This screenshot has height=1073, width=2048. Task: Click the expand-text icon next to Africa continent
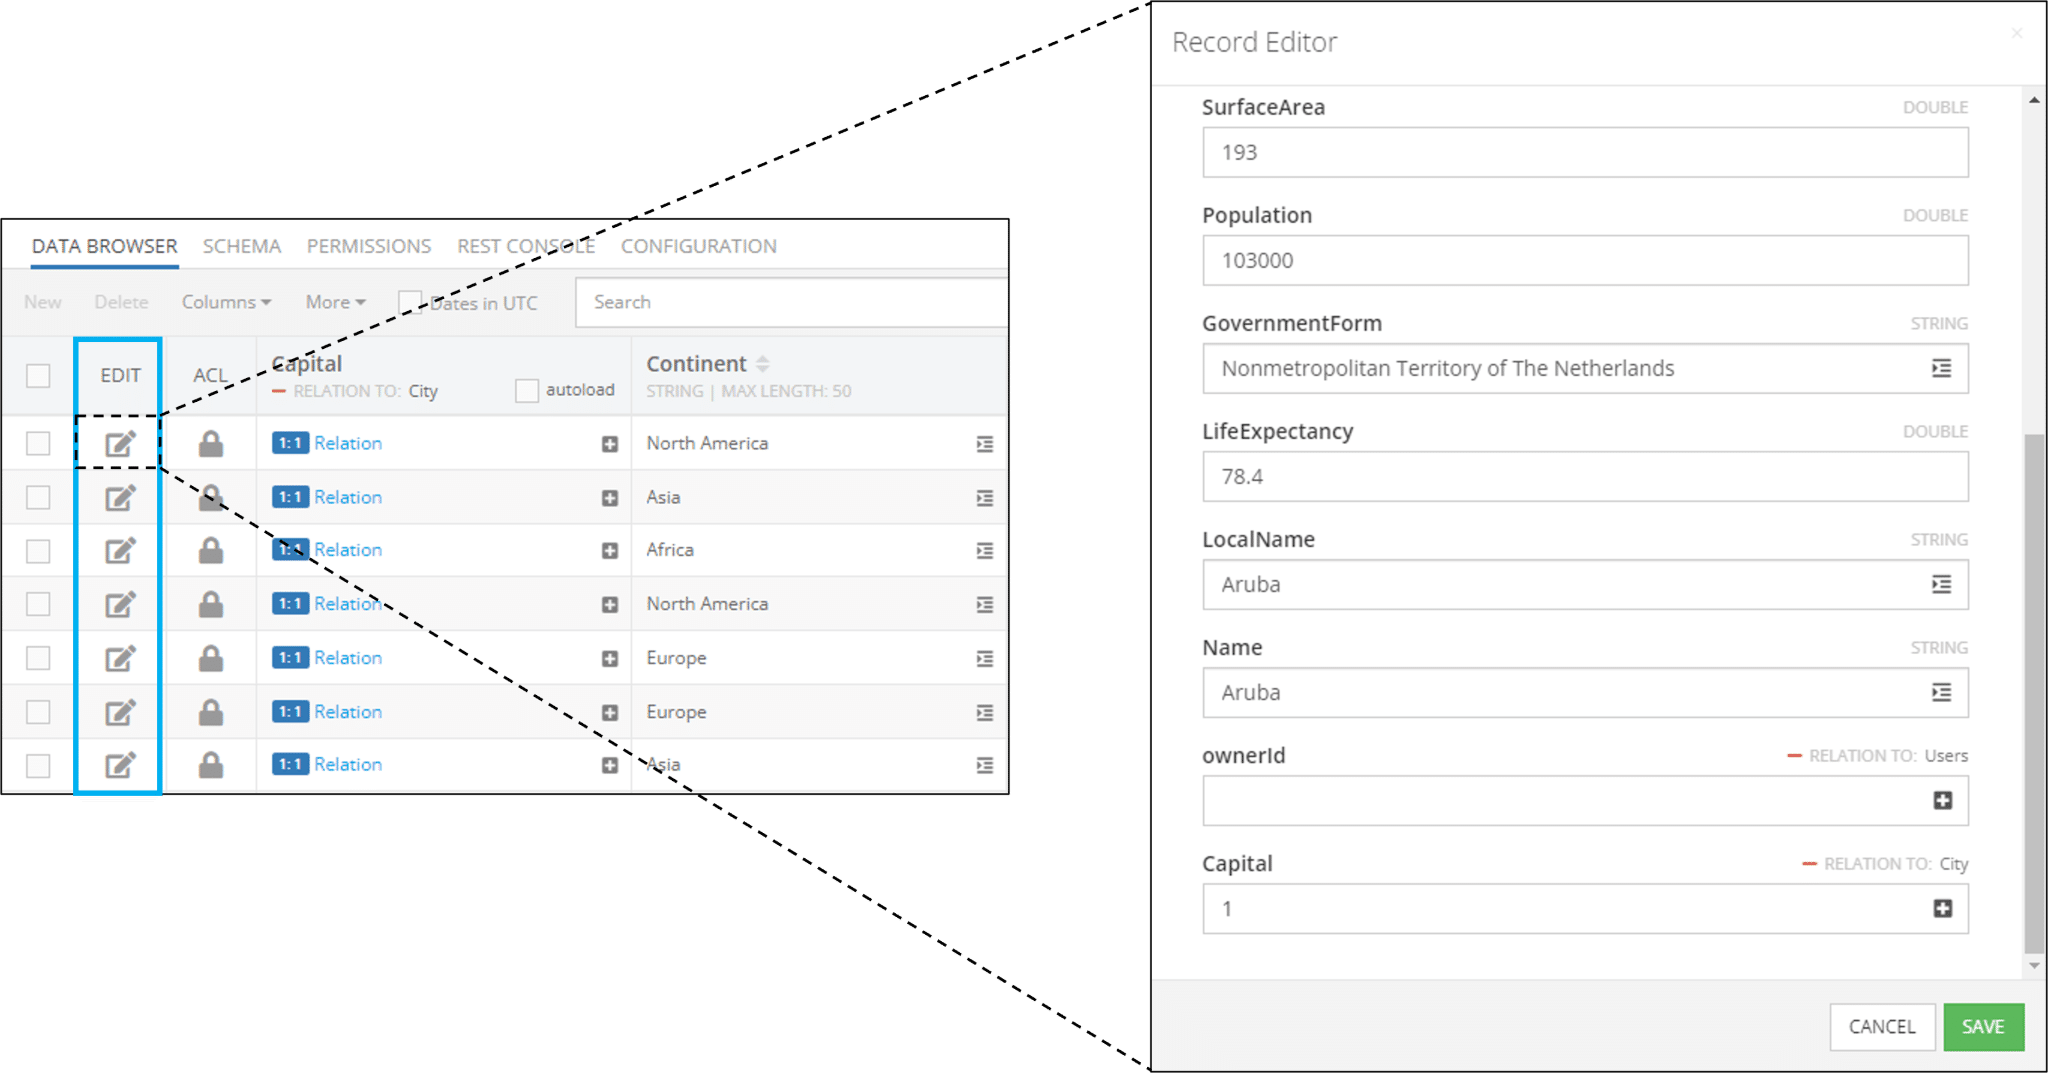[x=985, y=550]
